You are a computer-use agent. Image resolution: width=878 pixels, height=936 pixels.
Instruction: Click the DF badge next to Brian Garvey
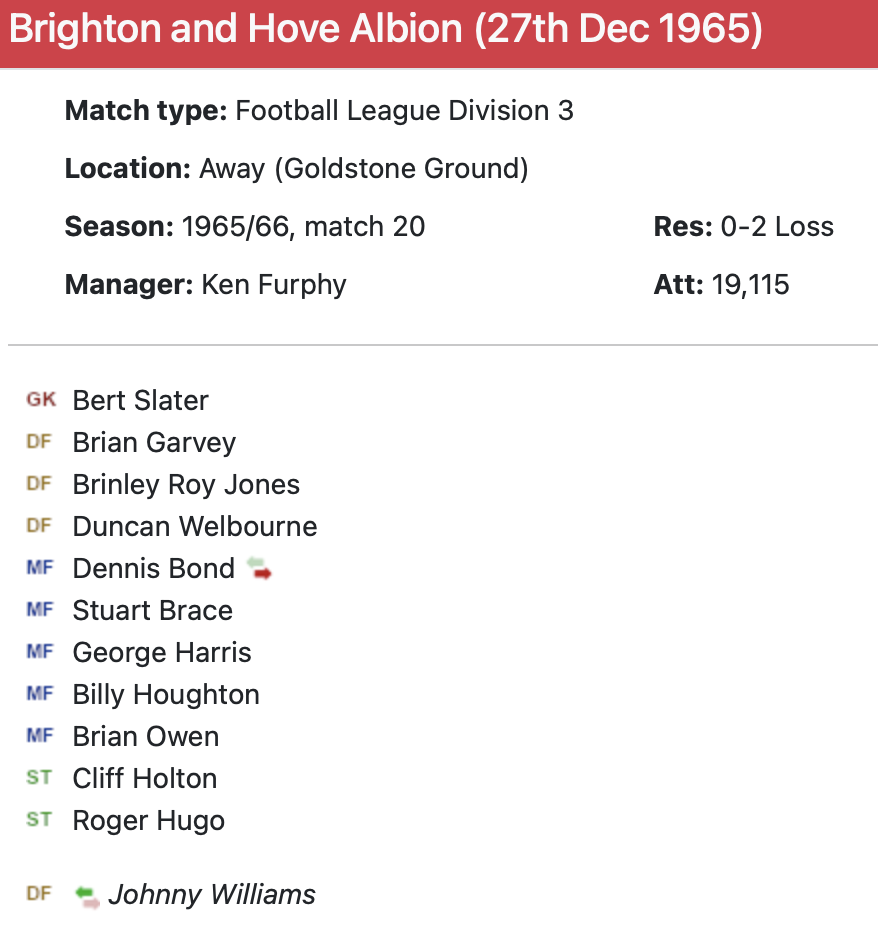(39, 442)
